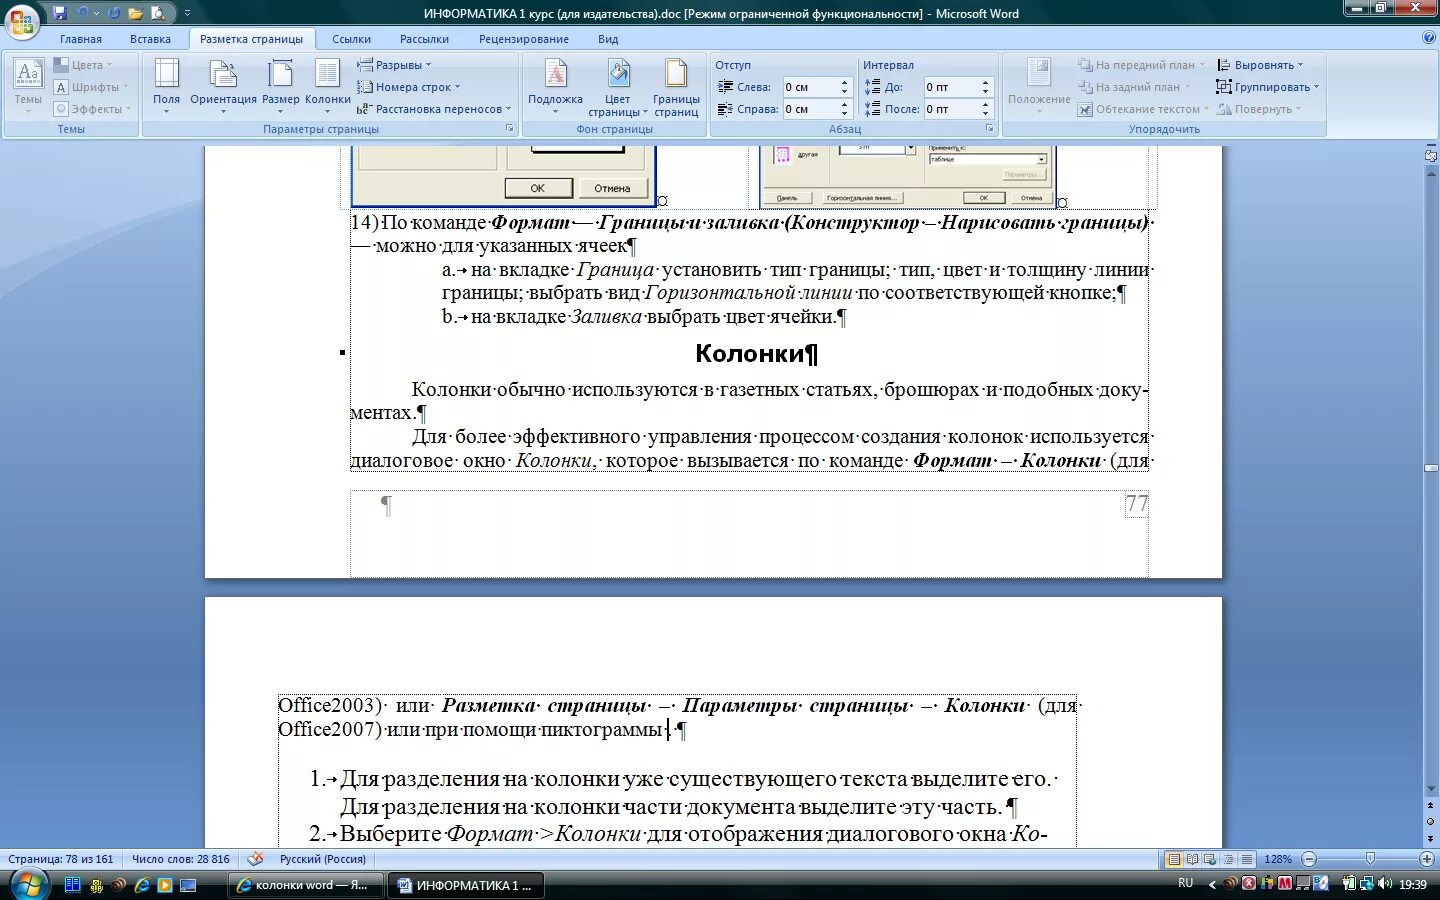Viewport: 1440px width, 900px height.
Task: Click page indicator Страница: 78 из 161
Action: 61,859
